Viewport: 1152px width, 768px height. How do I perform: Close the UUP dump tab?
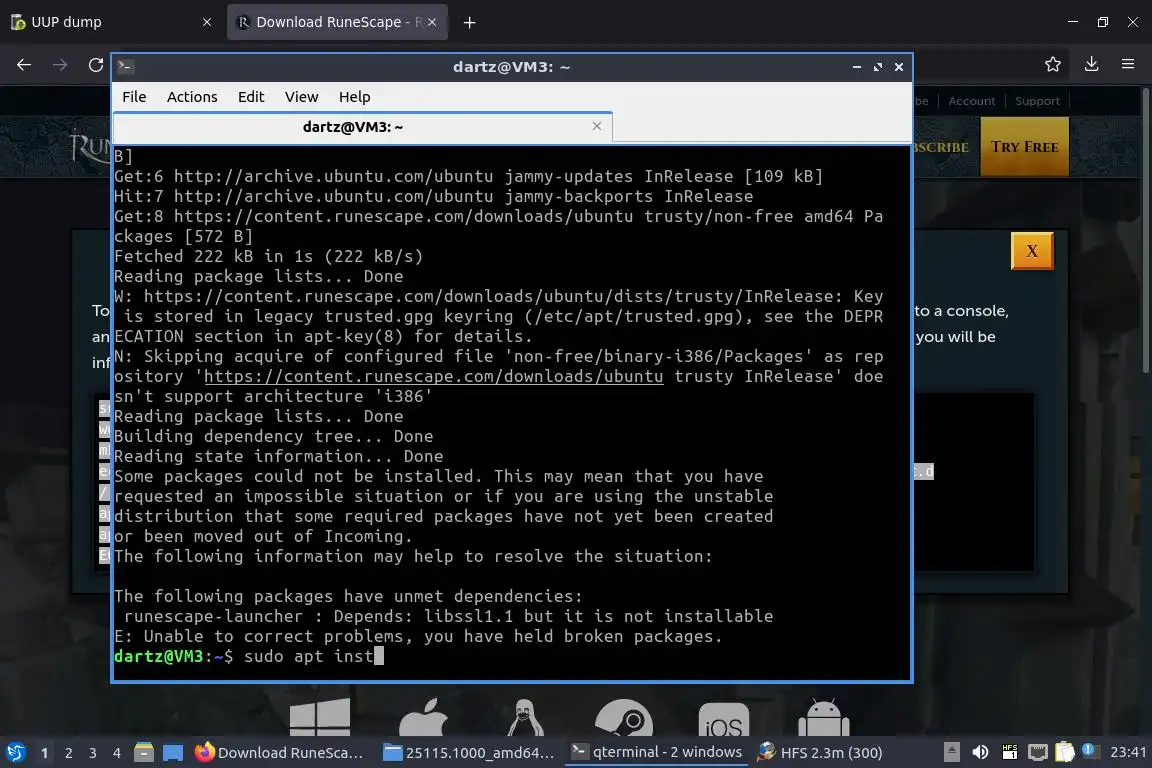(206, 22)
